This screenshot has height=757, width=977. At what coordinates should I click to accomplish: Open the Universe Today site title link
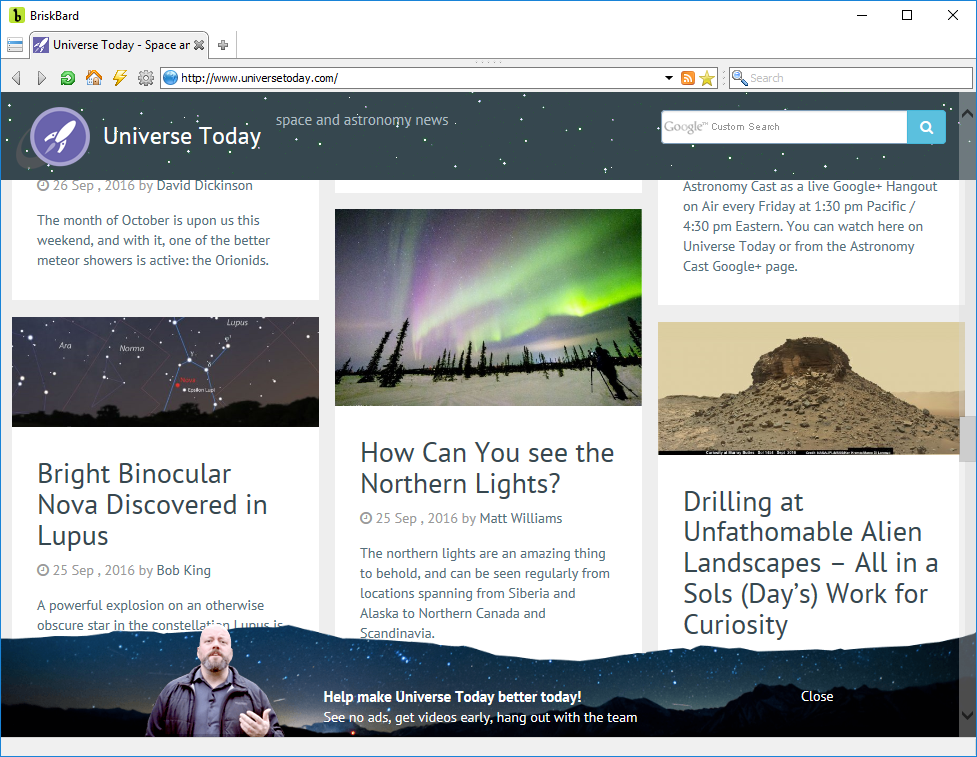pos(182,136)
